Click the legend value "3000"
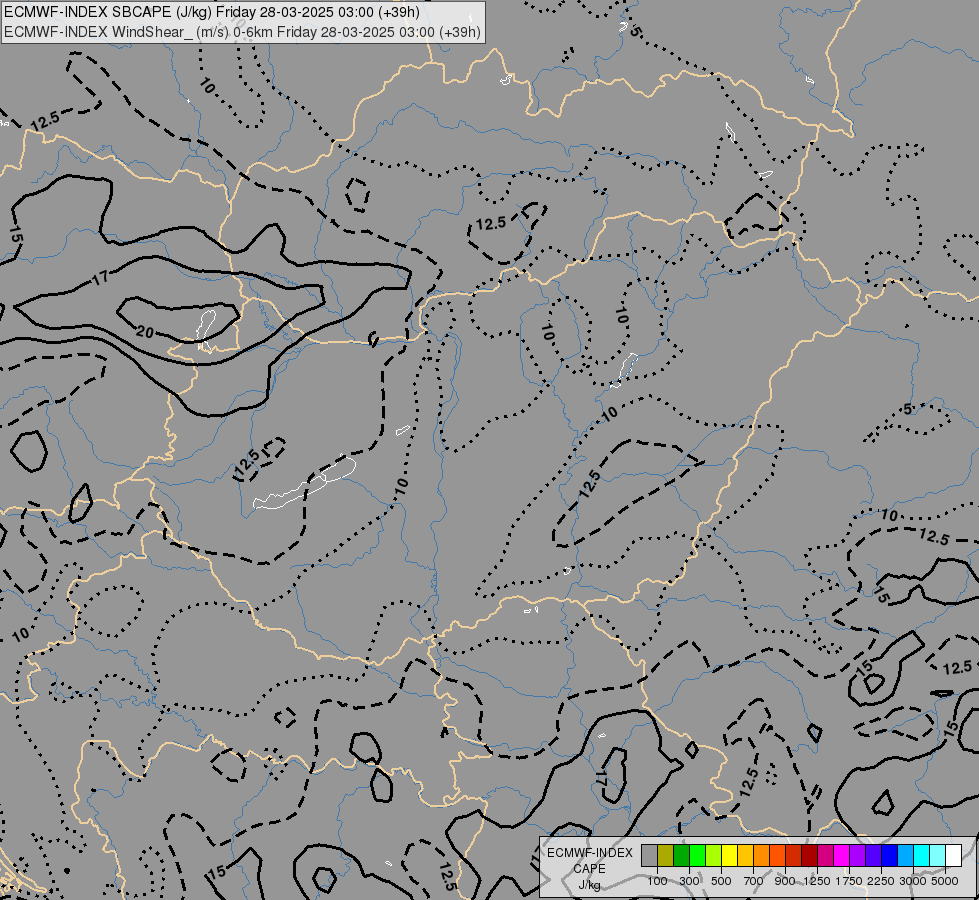 point(913,881)
